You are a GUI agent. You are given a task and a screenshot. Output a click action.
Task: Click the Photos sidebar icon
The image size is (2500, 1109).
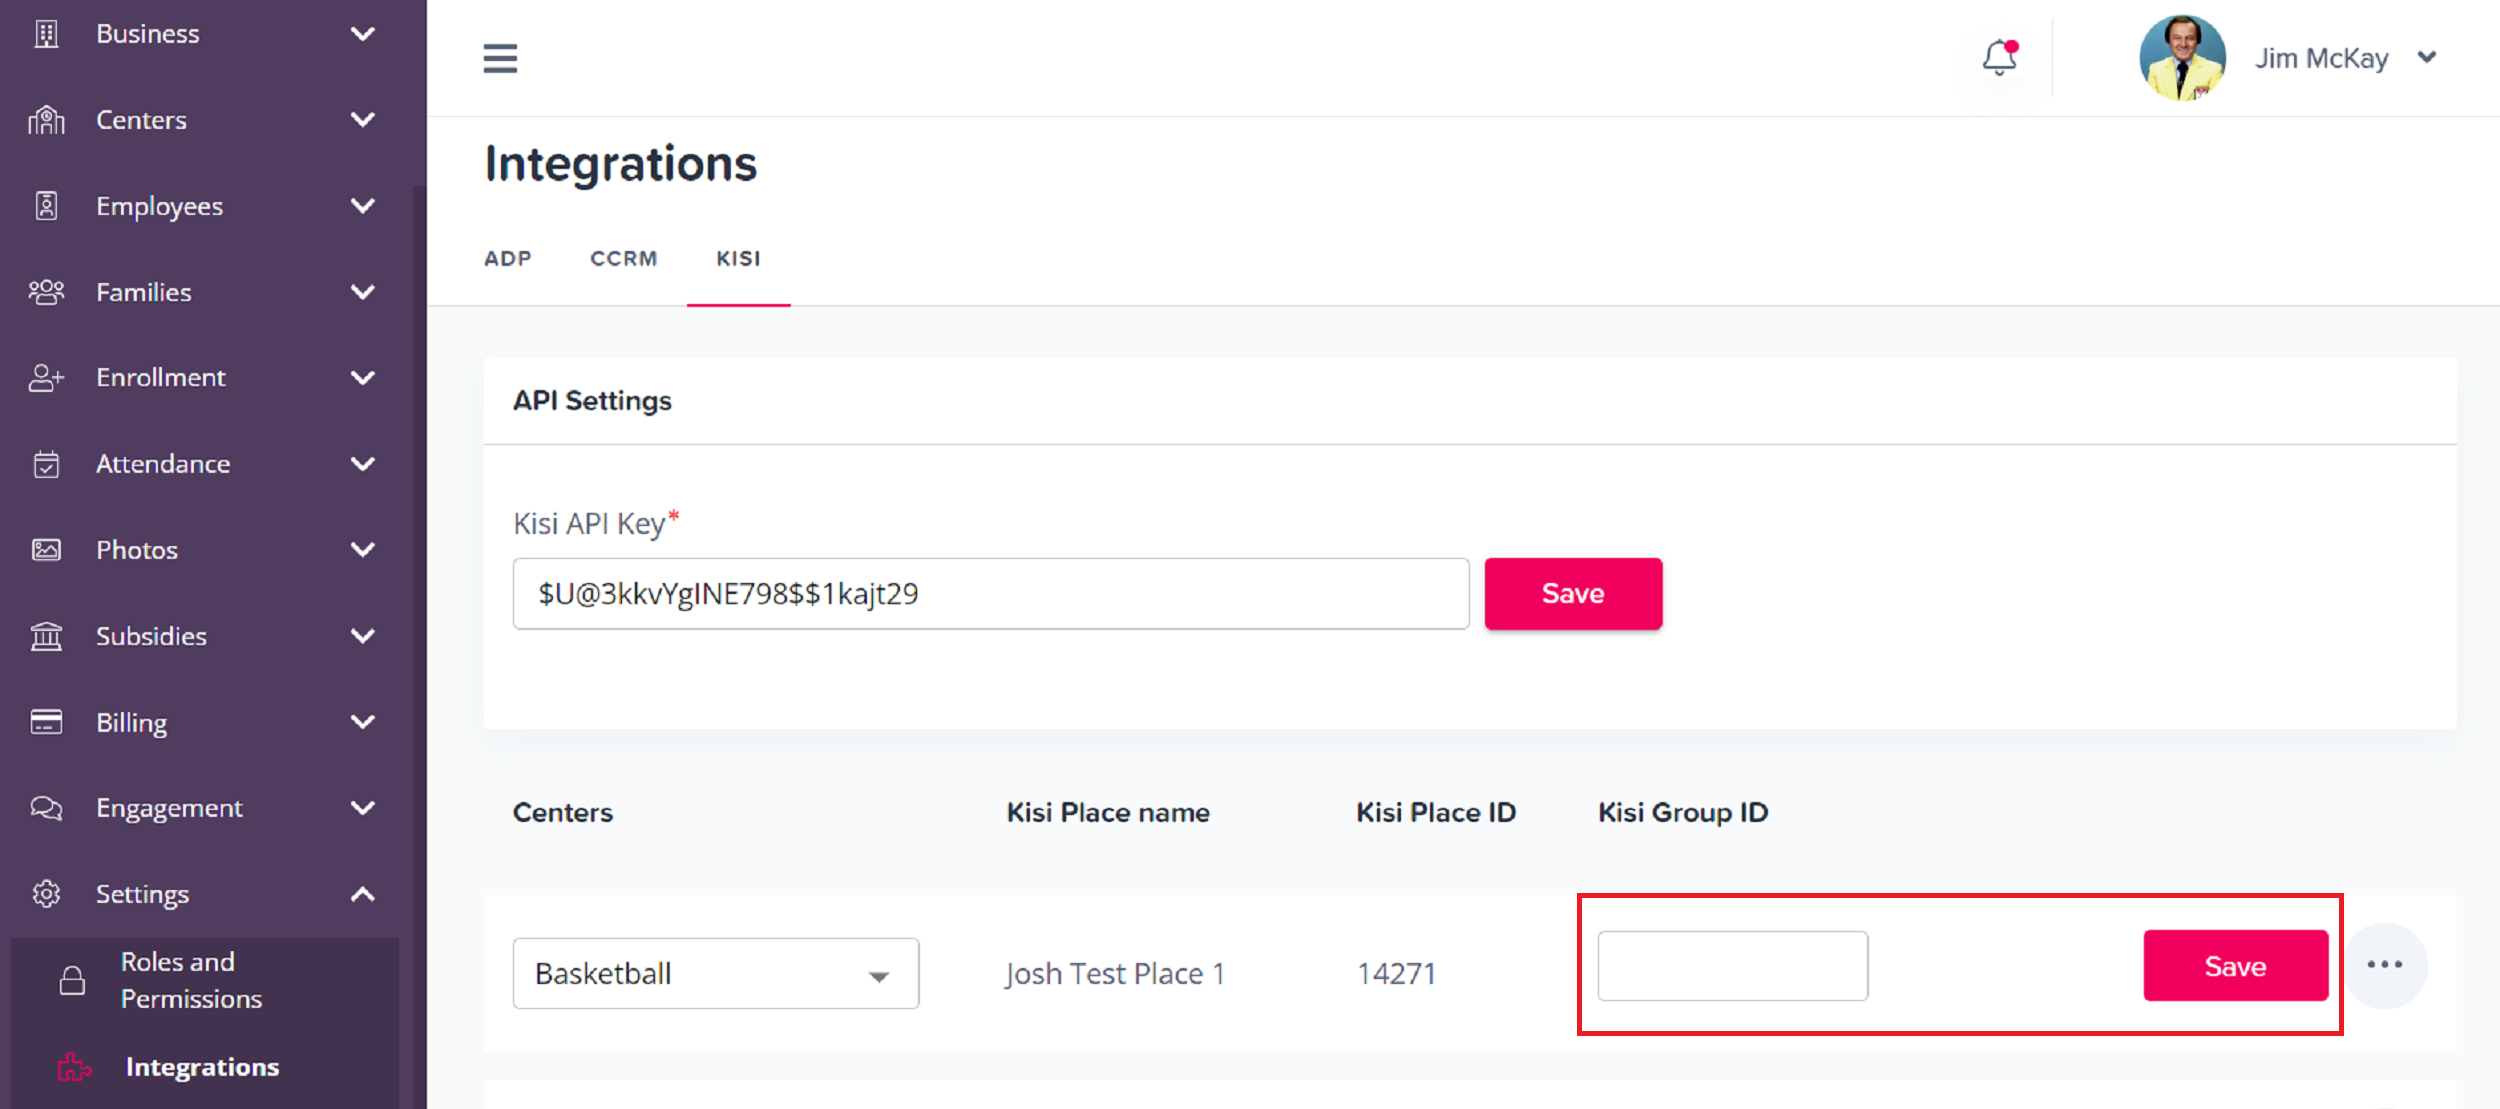pyautogui.click(x=46, y=550)
